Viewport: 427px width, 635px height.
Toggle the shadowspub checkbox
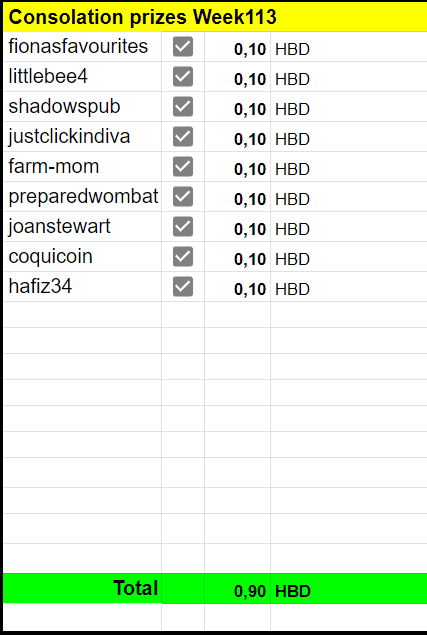(183, 107)
